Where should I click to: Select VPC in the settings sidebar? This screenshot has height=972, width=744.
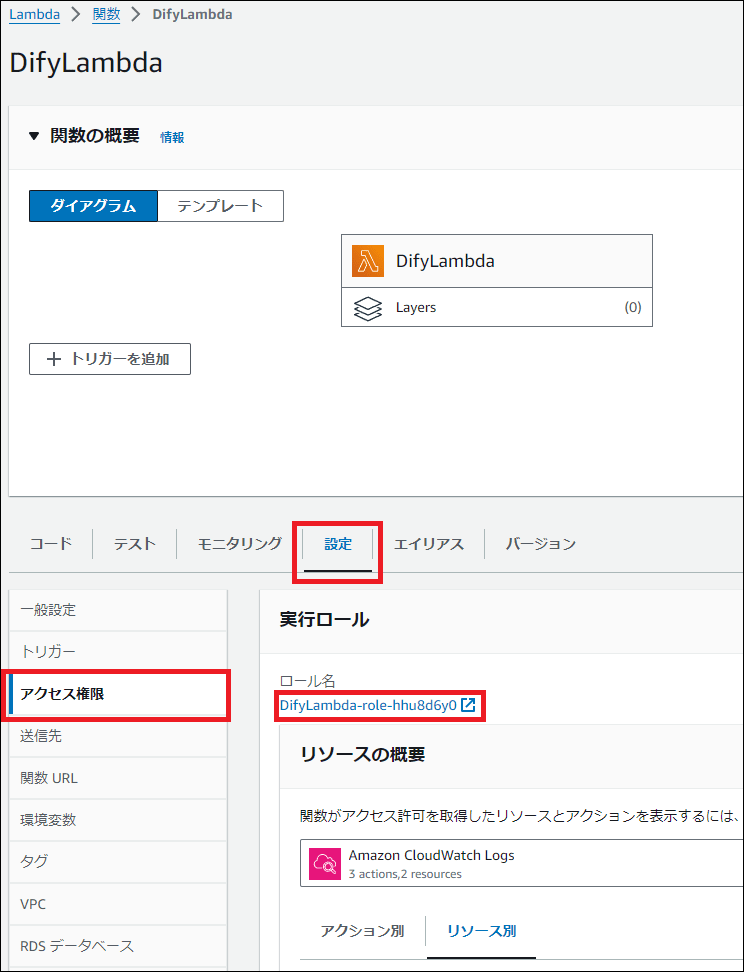33,904
